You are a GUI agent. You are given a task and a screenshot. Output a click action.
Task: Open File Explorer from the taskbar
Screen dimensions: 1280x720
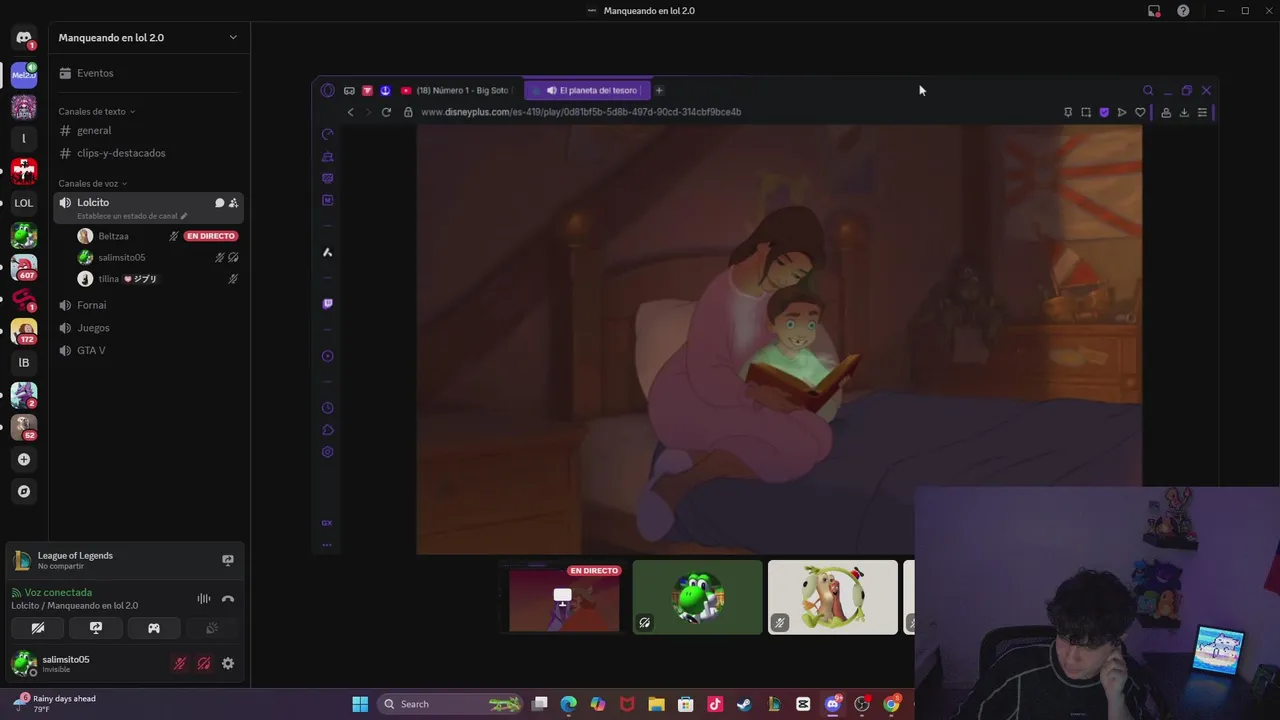point(656,704)
